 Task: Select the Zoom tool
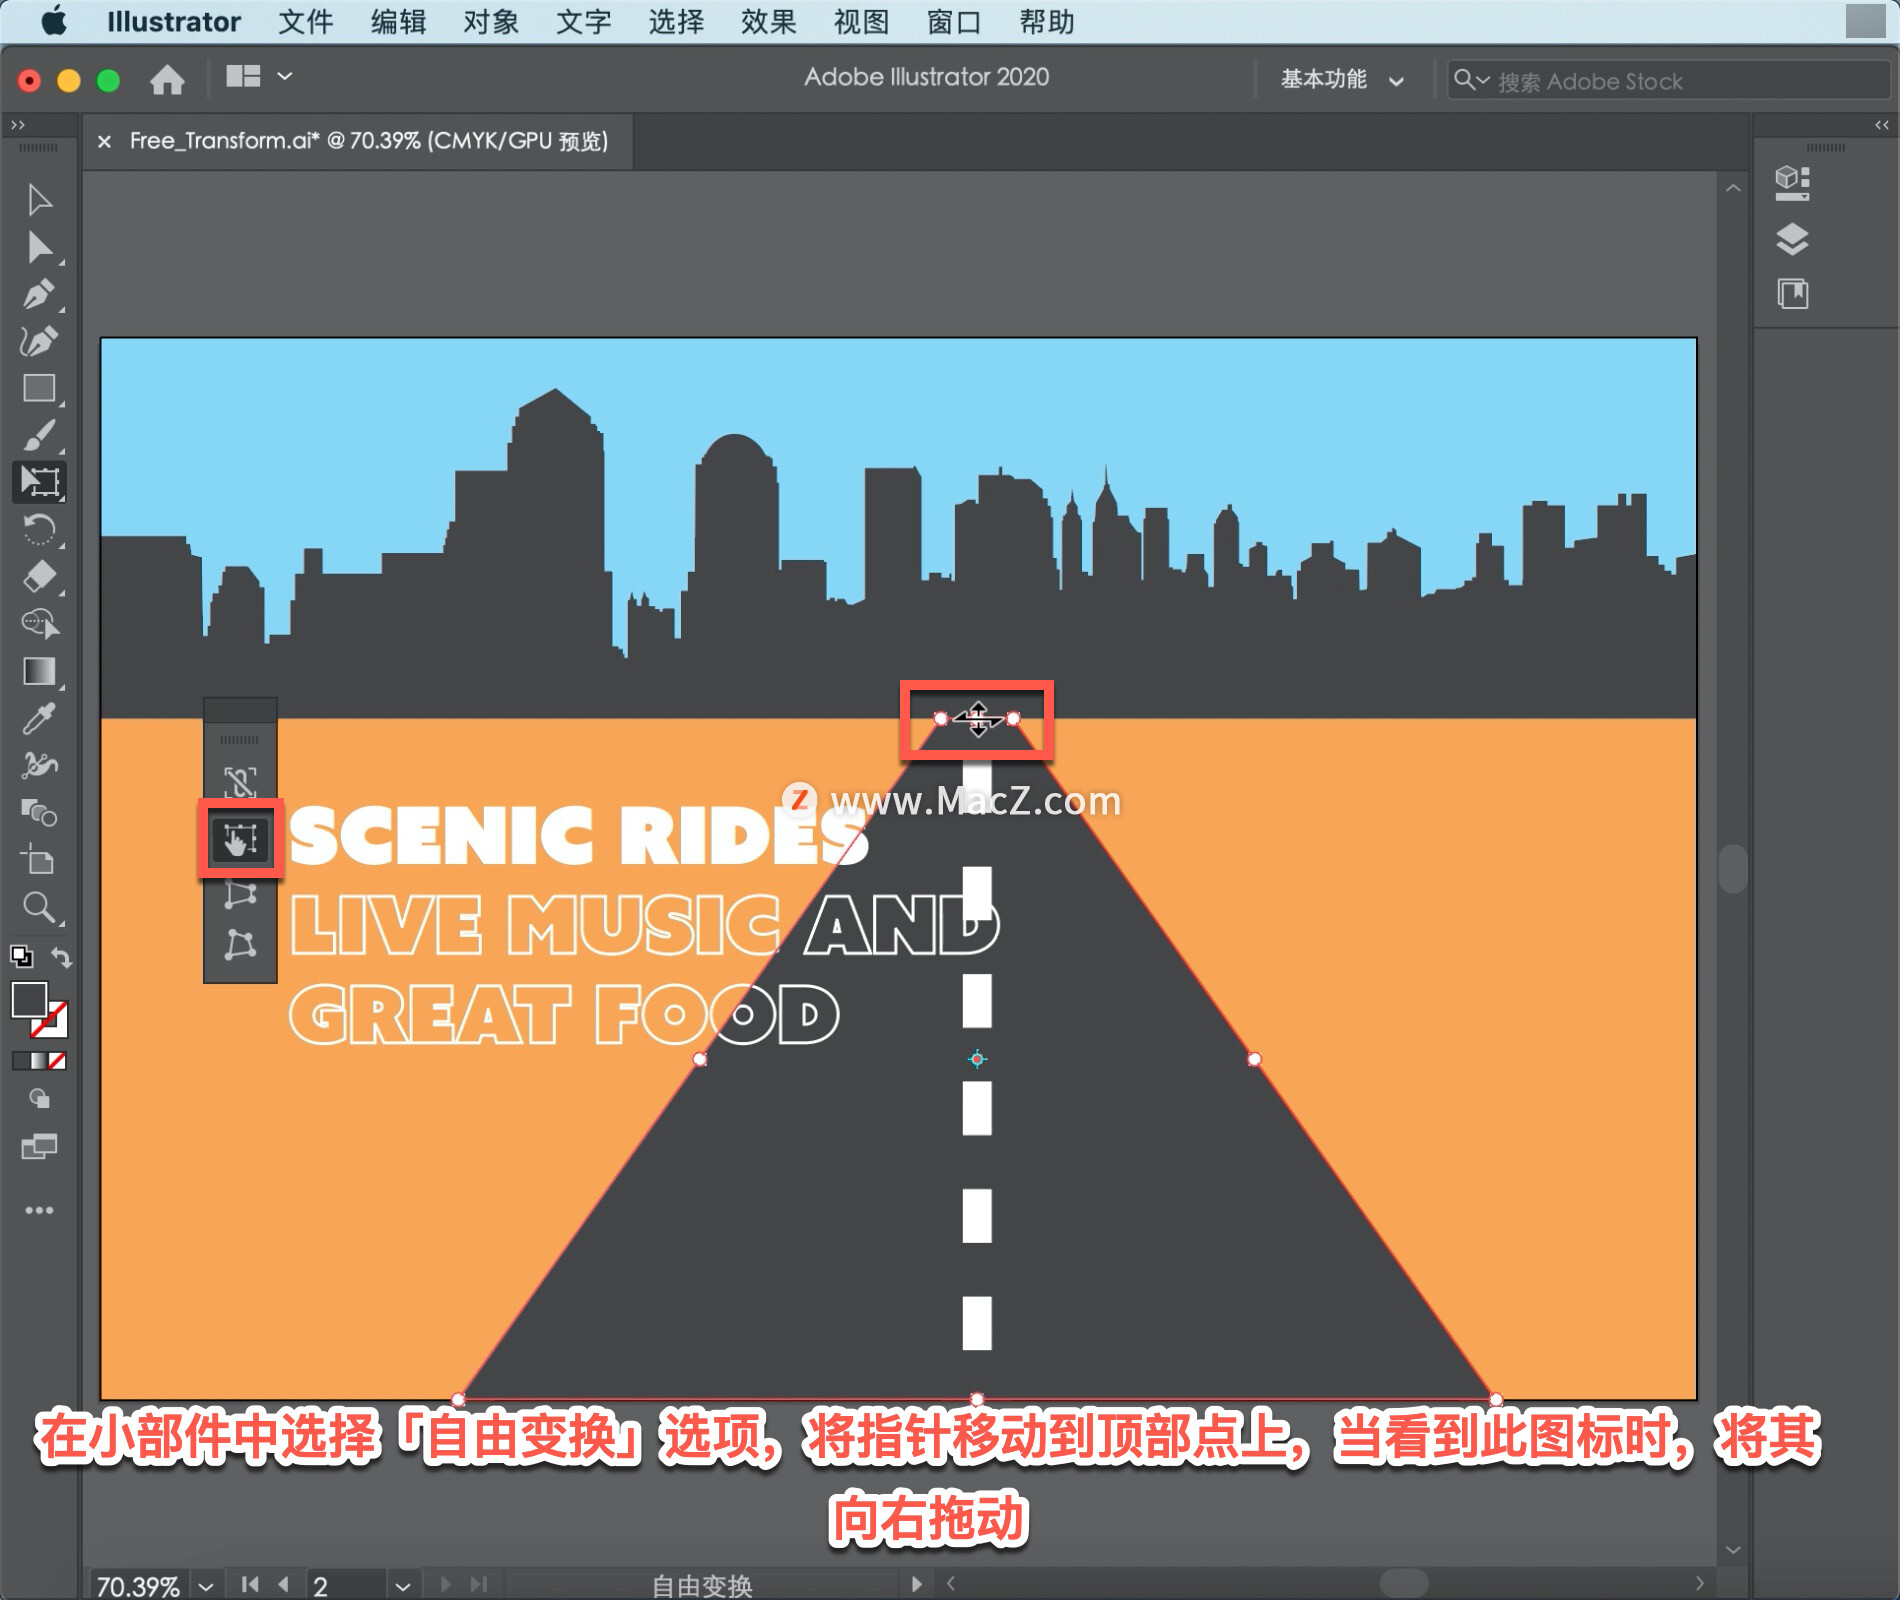tap(39, 907)
